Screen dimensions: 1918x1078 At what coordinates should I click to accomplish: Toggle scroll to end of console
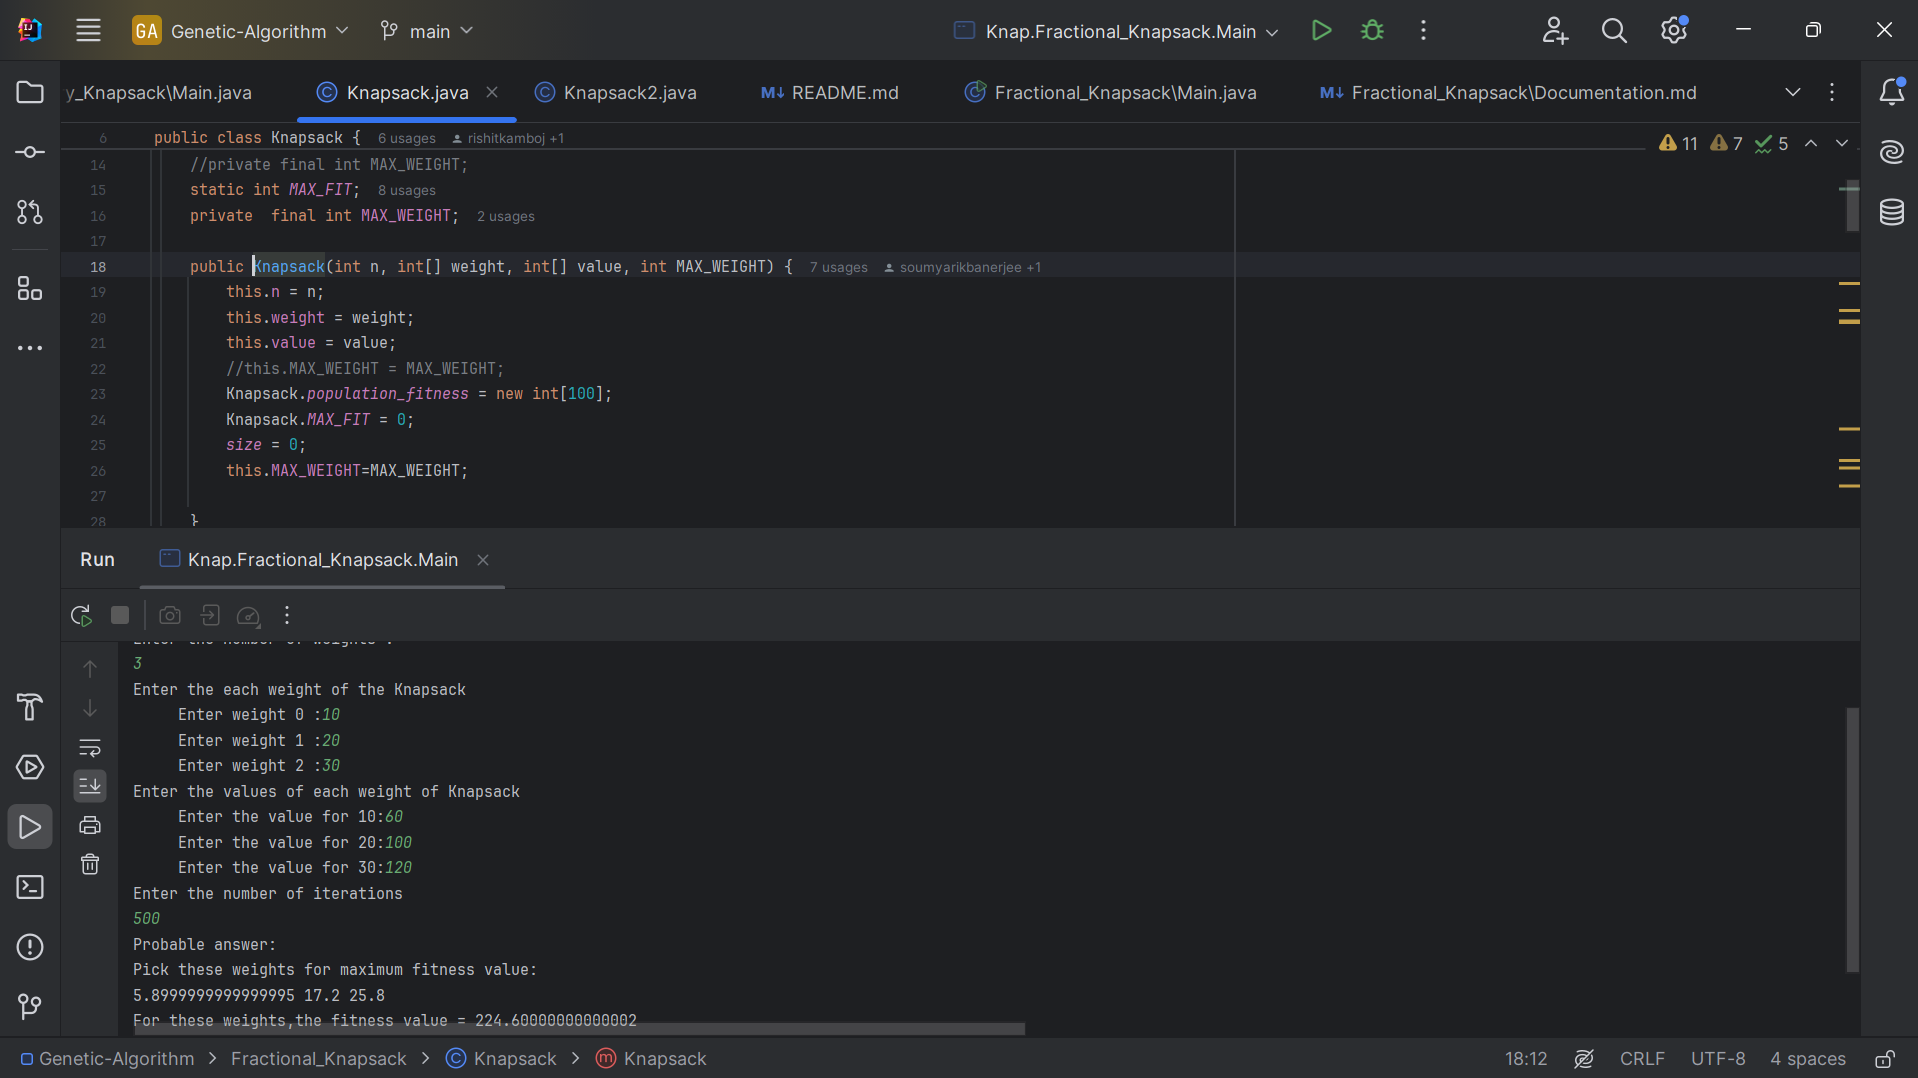pyautogui.click(x=90, y=786)
